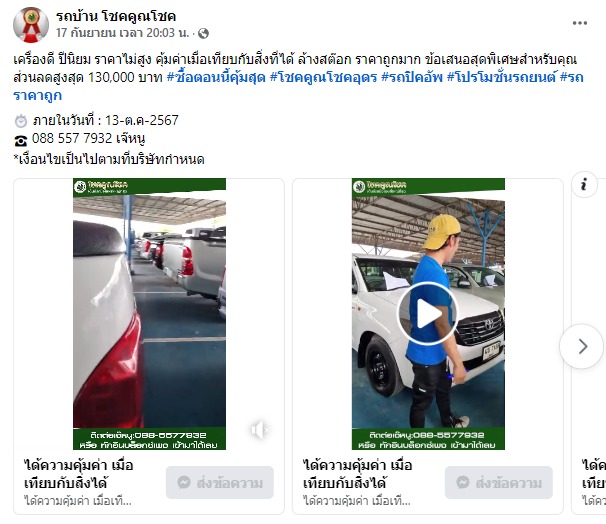The width and height of the screenshot is (606, 524).
Task: Open hashtag #โชคคูณโชคอุดร
Action: 323,78
